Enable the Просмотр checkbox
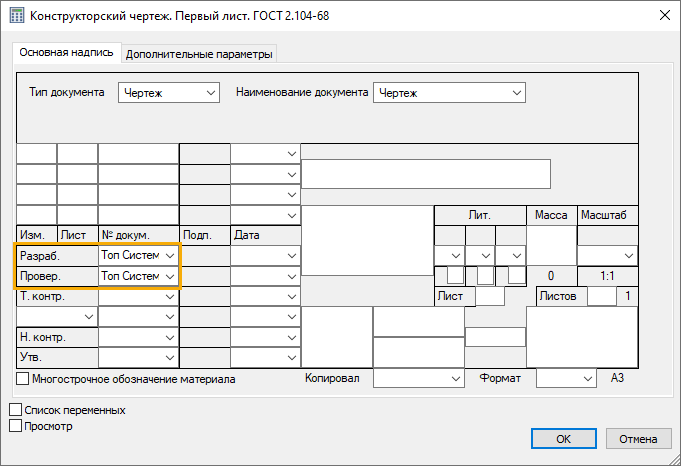The image size is (681, 466). [15, 426]
